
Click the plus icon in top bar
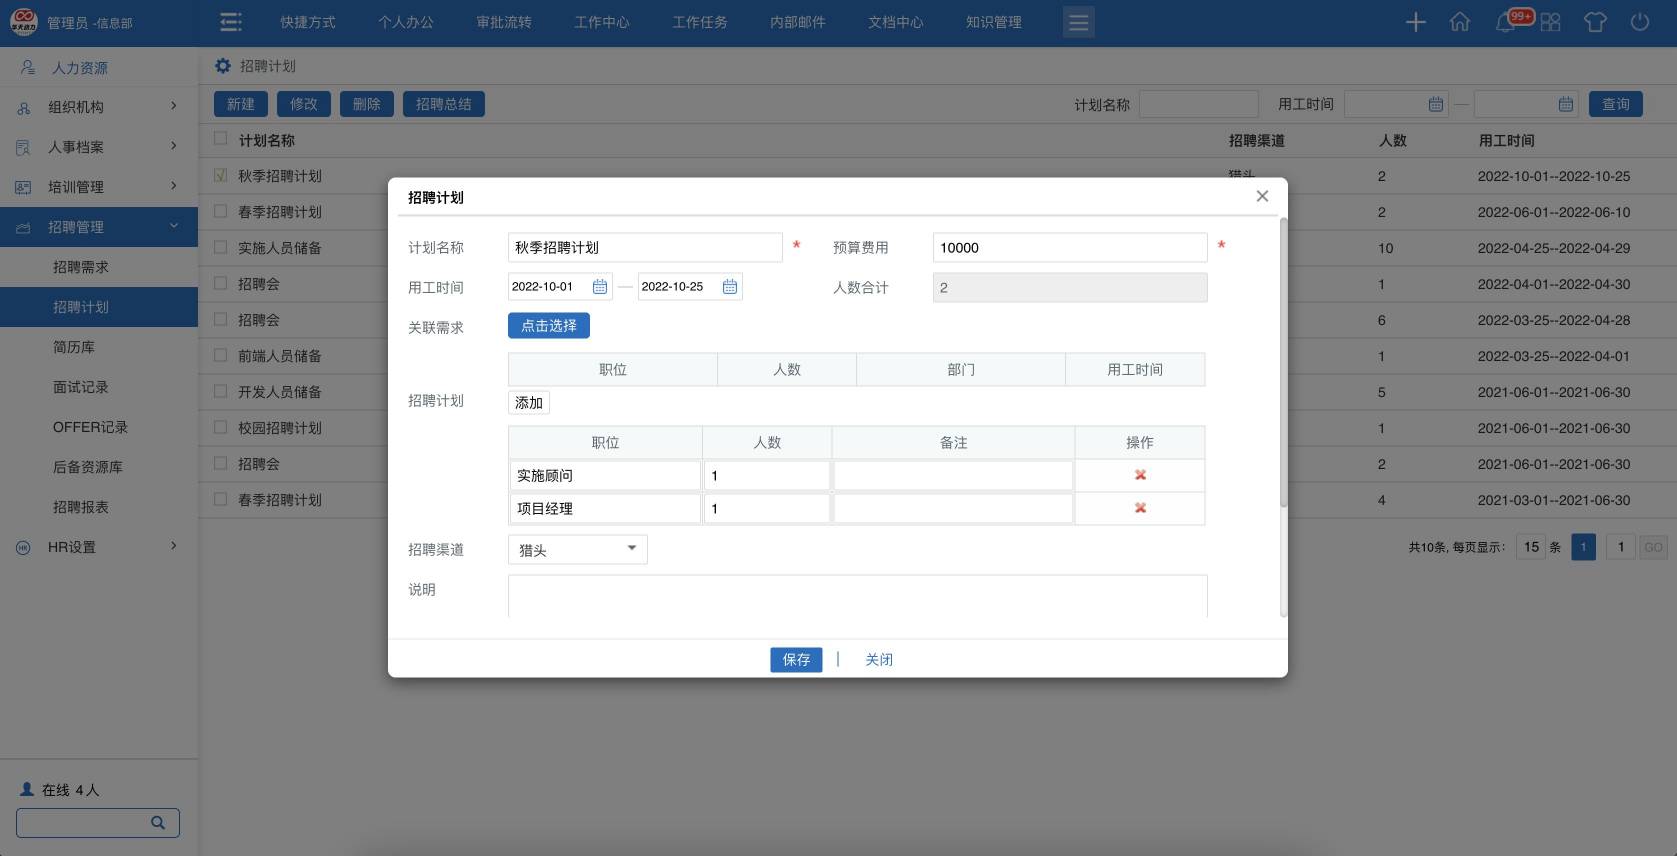click(x=1415, y=22)
